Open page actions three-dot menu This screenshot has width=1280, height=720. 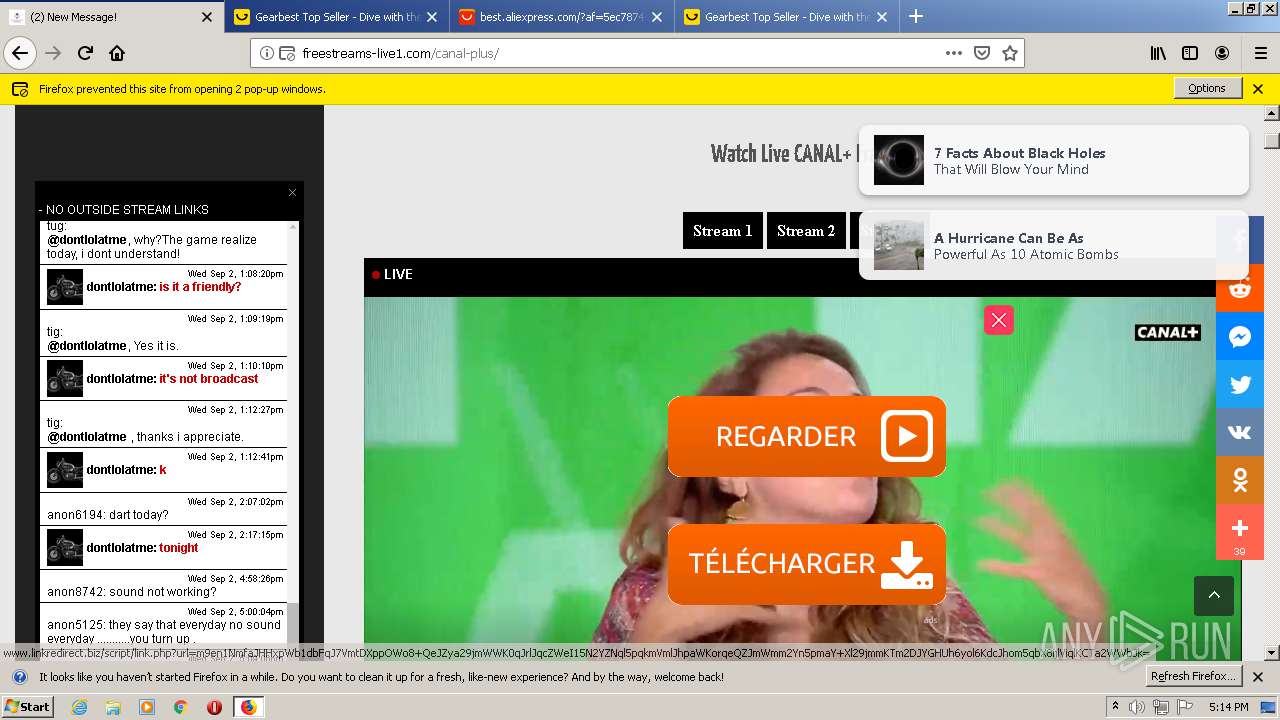pyautogui.click(x=954, y=53)
